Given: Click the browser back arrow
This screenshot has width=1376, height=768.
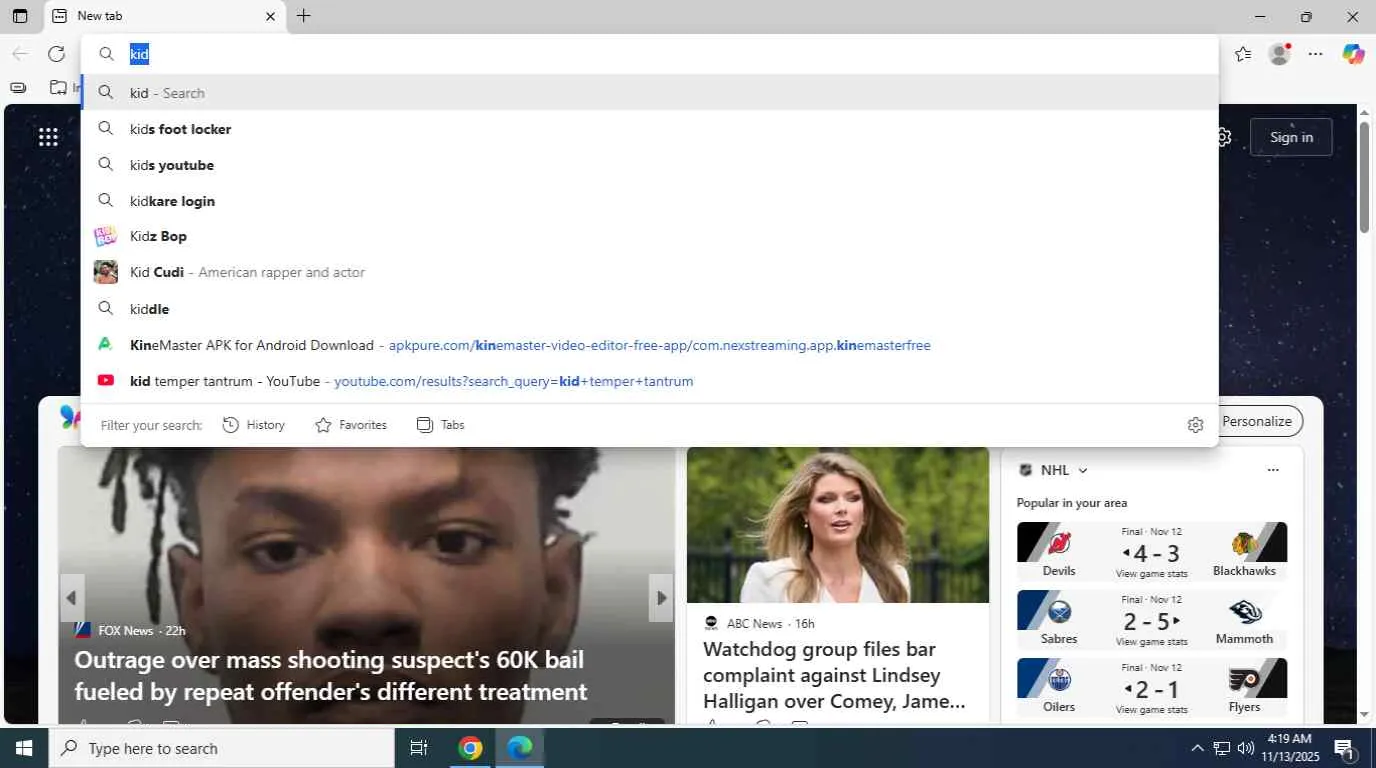Looking at the screenshot, I should coord(20,54).
